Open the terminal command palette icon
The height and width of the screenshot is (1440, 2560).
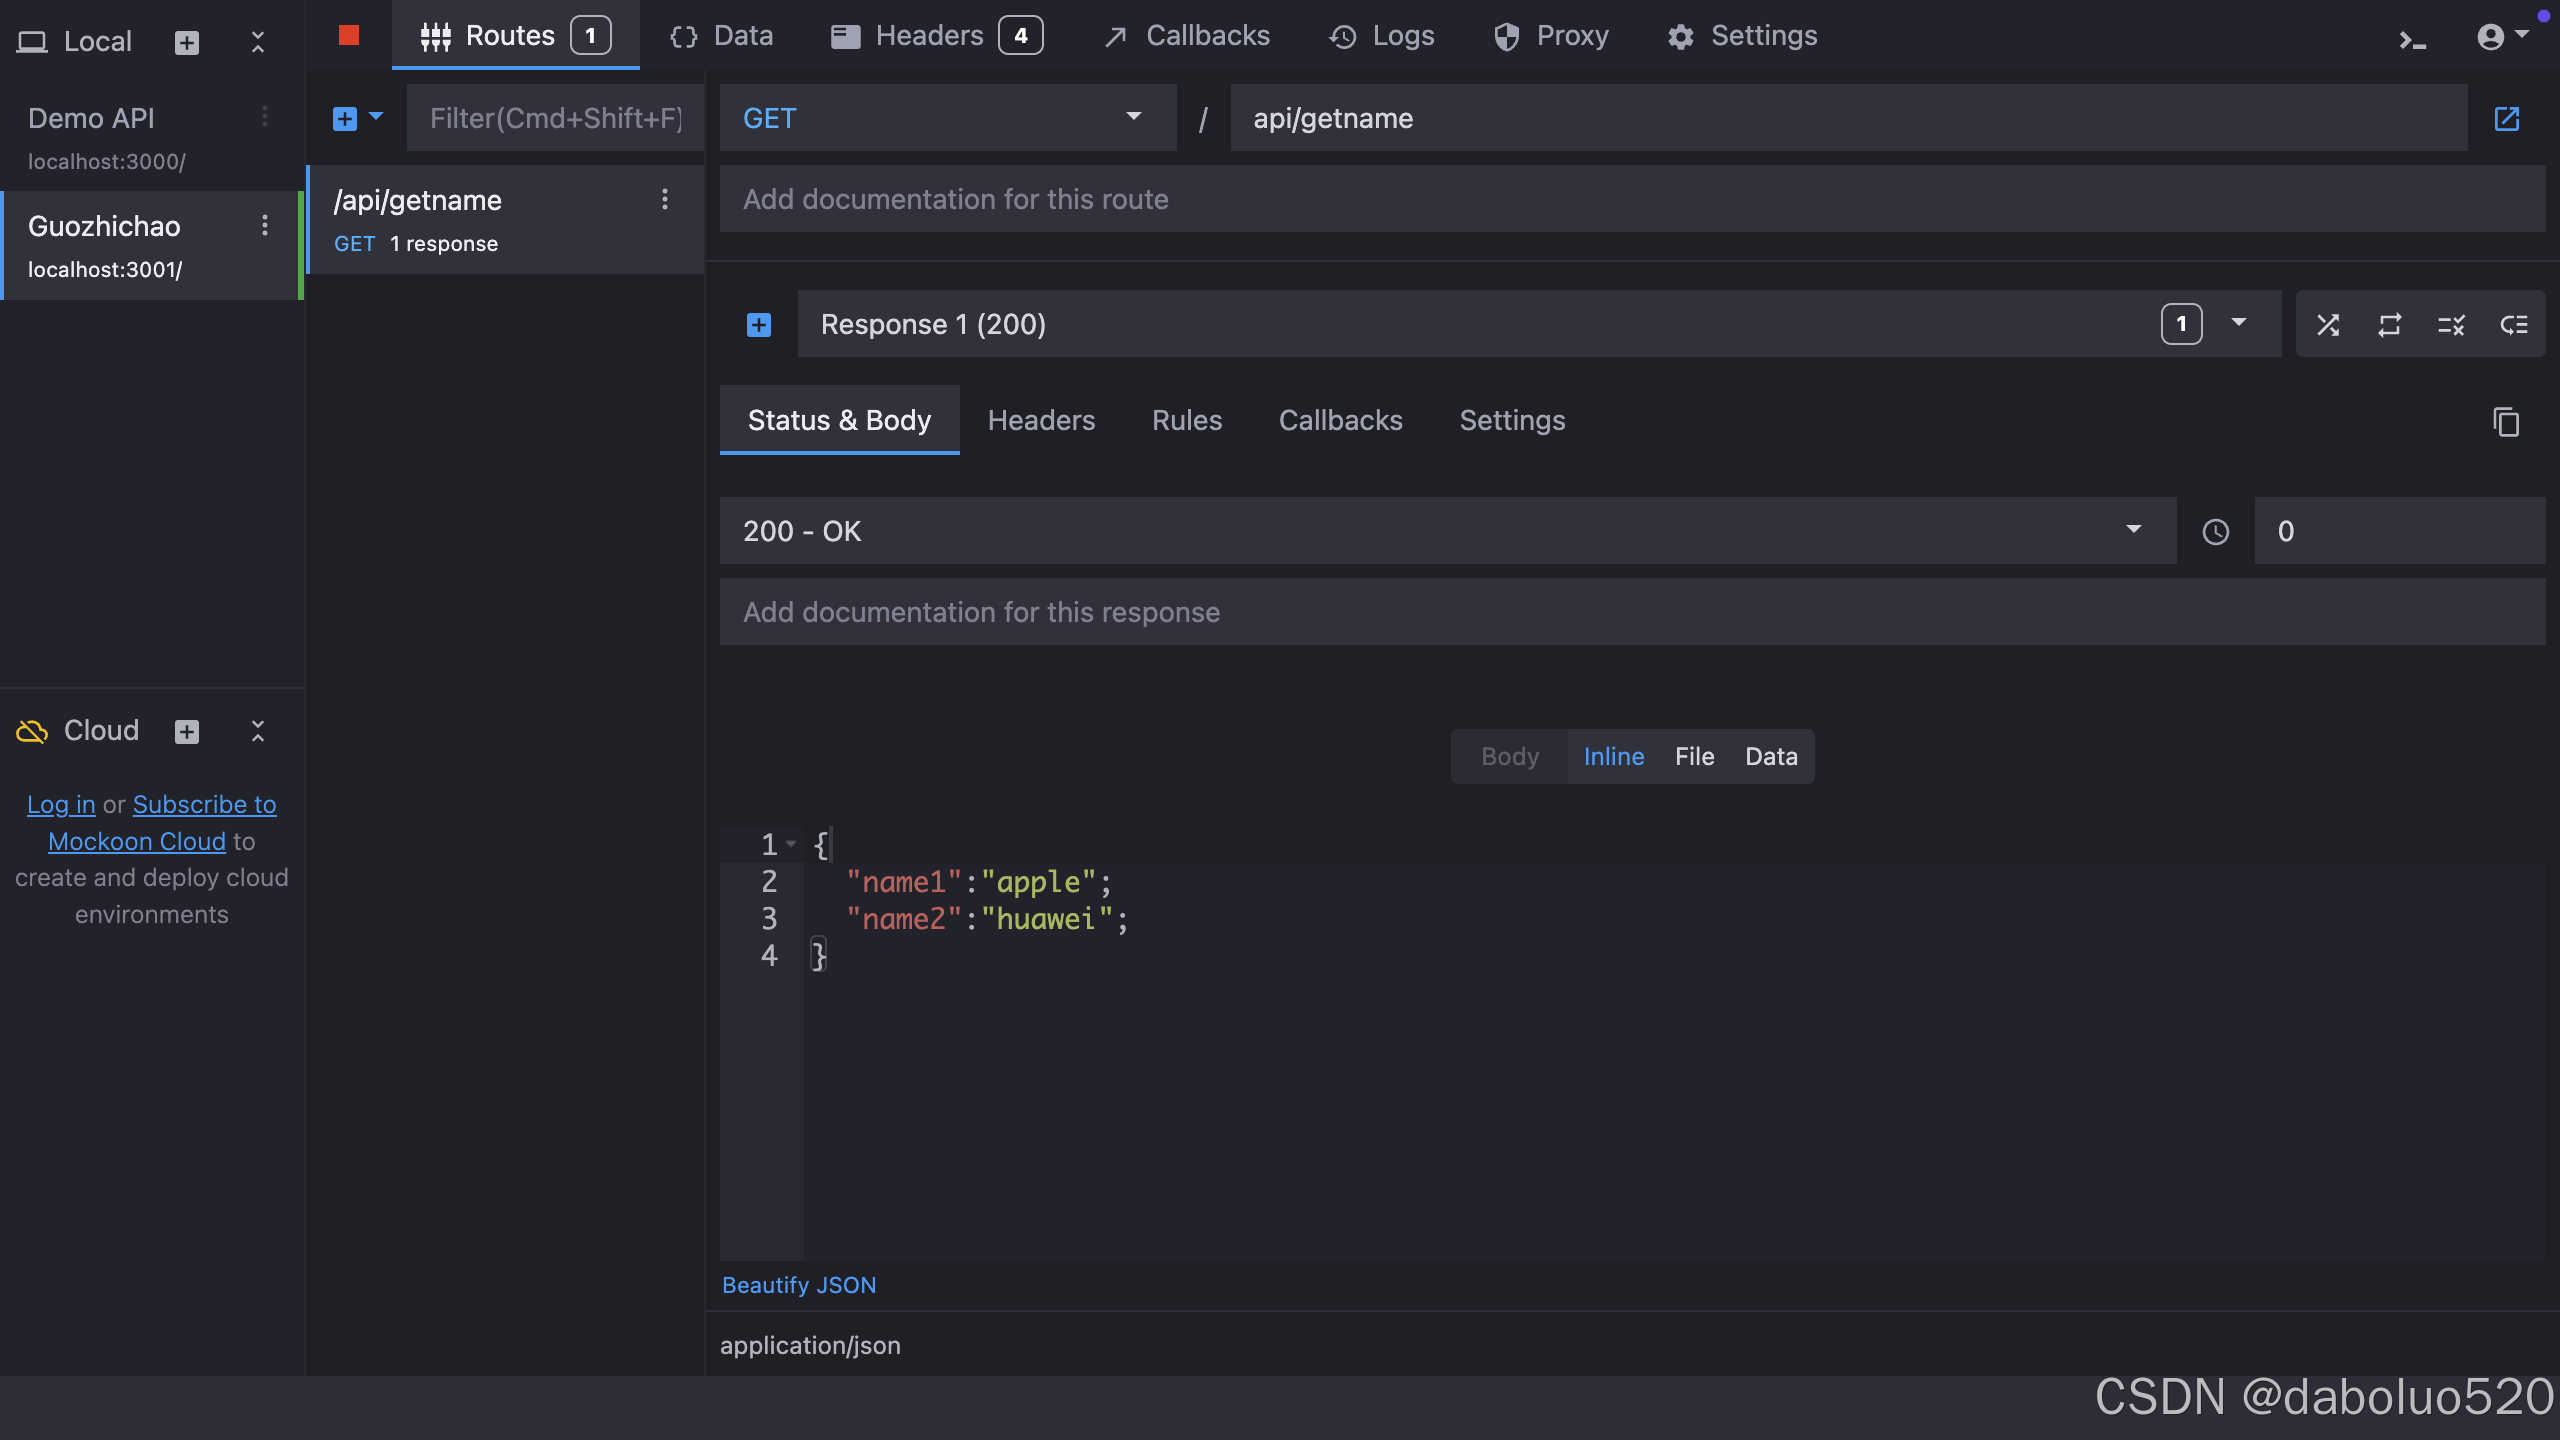pos(2413,40)
